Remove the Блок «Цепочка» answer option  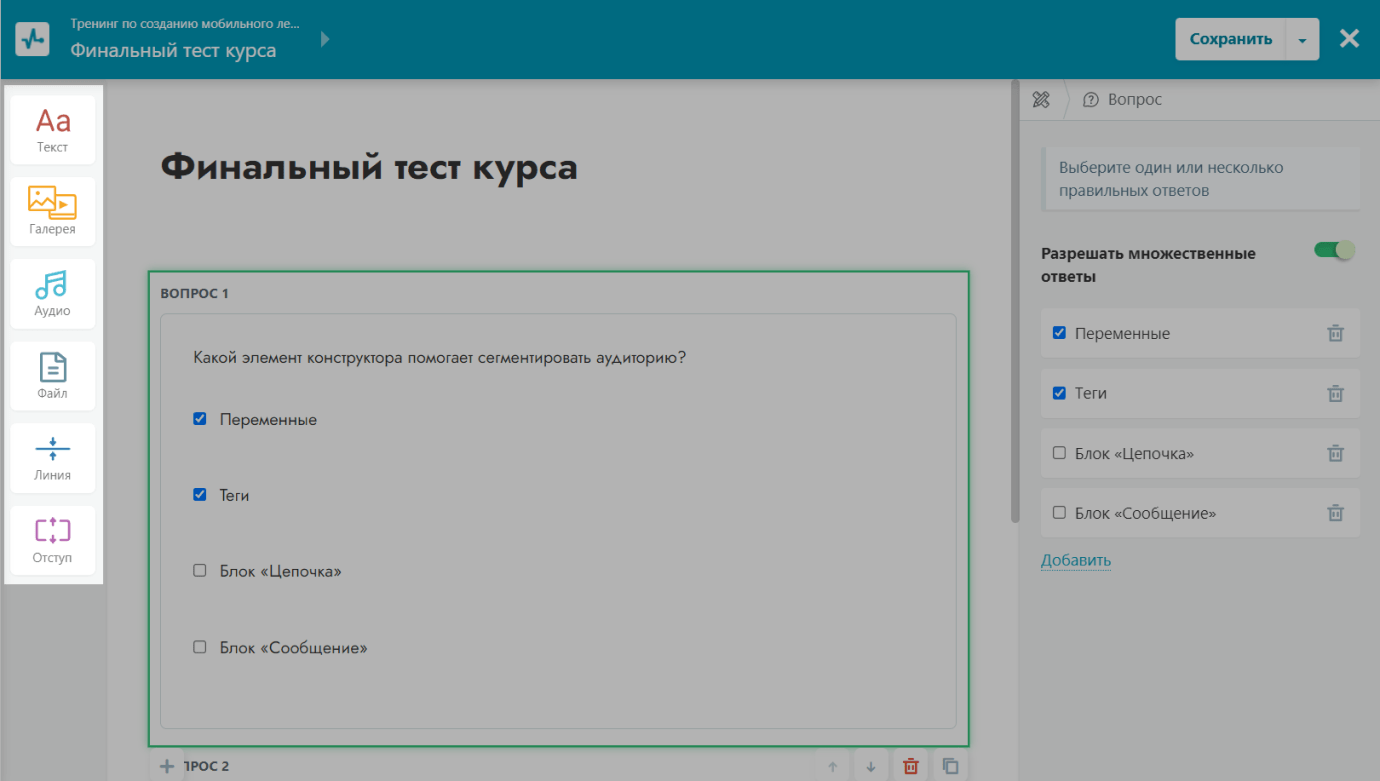1335,454
